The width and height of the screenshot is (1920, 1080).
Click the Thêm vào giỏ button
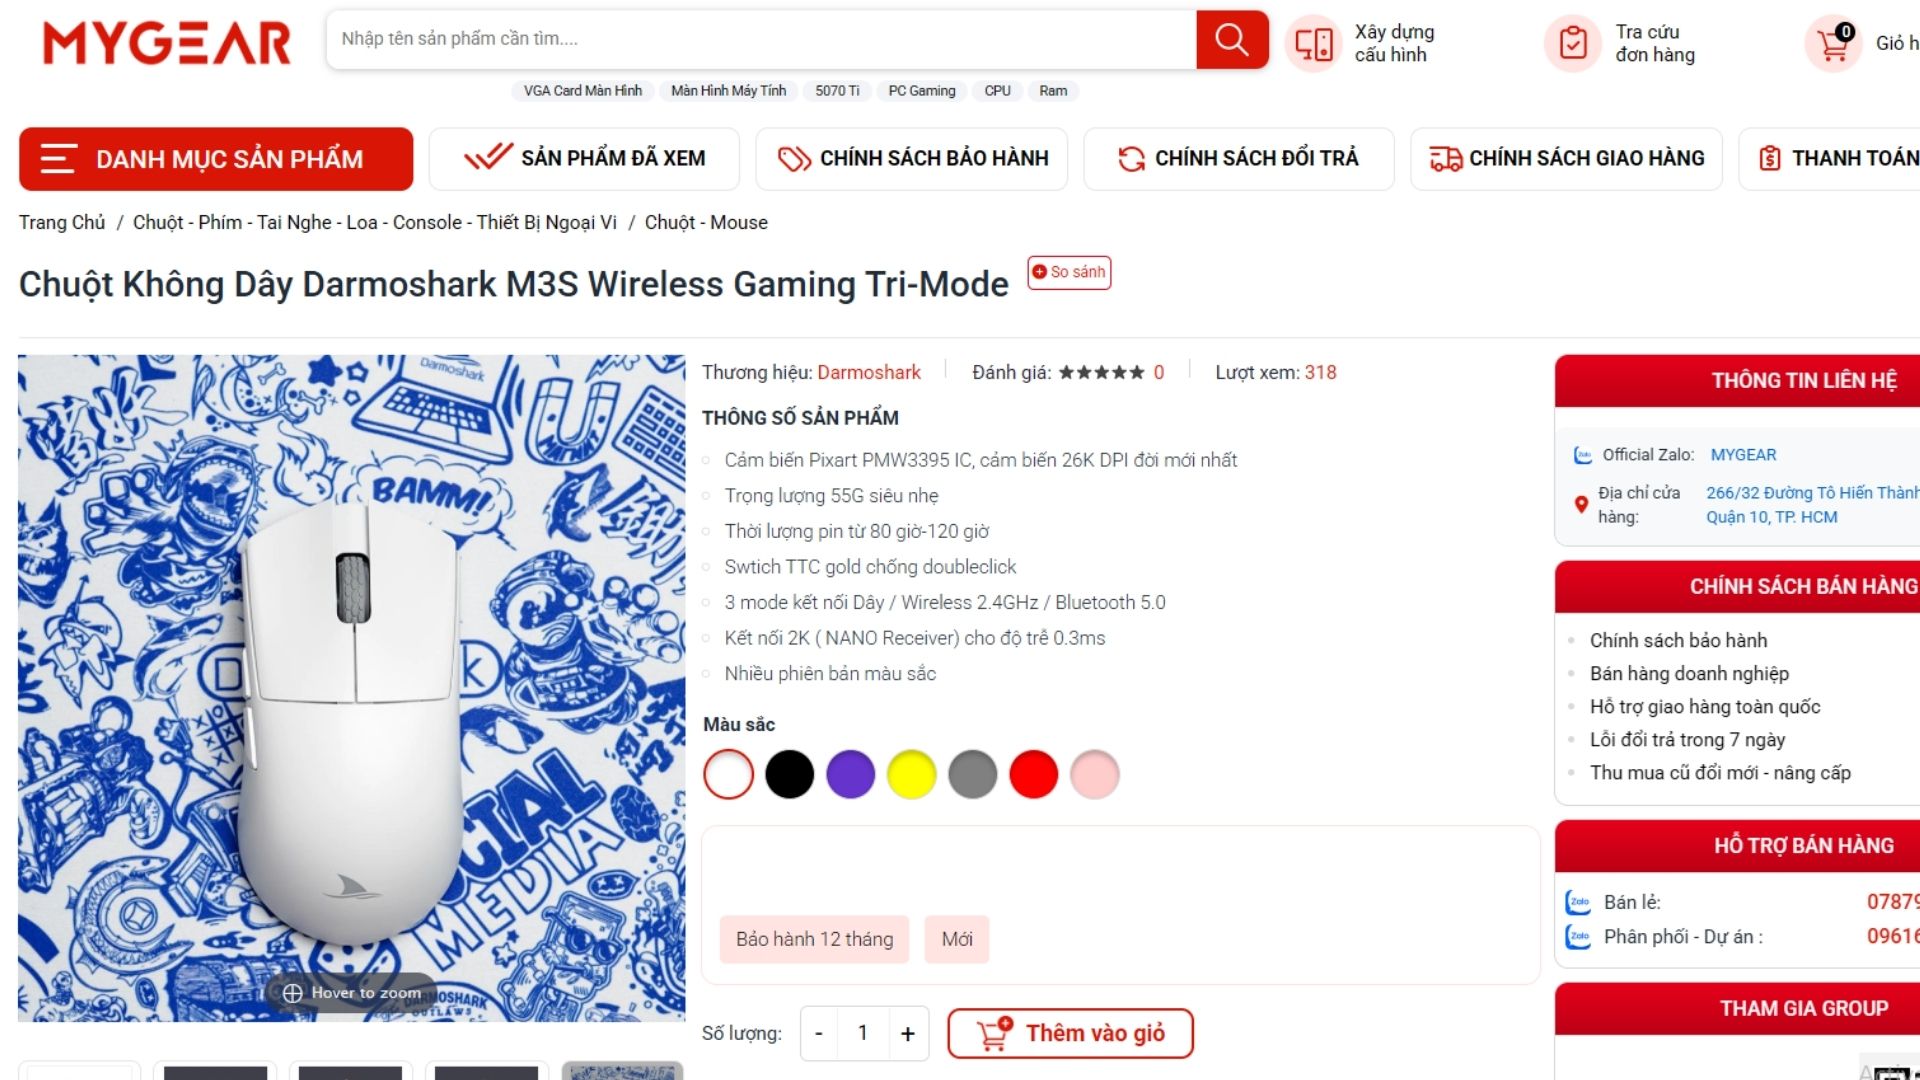point(1070,1033)
